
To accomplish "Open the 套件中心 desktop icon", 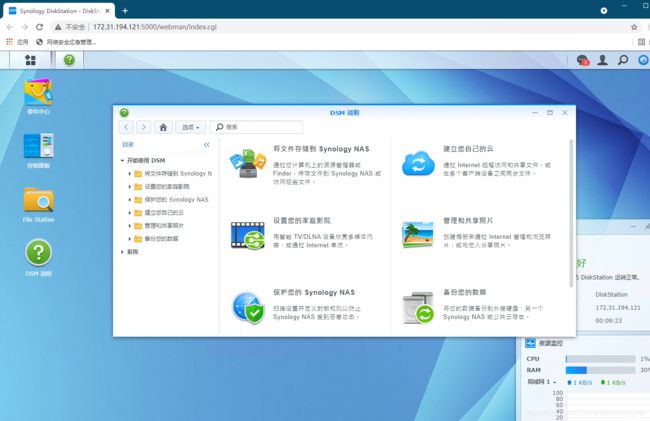I will click(x=38, y=92).
